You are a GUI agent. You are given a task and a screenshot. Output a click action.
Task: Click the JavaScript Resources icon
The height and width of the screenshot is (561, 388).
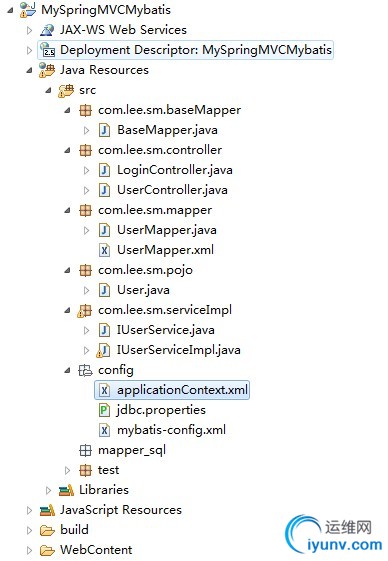click(x=47, y=510)
